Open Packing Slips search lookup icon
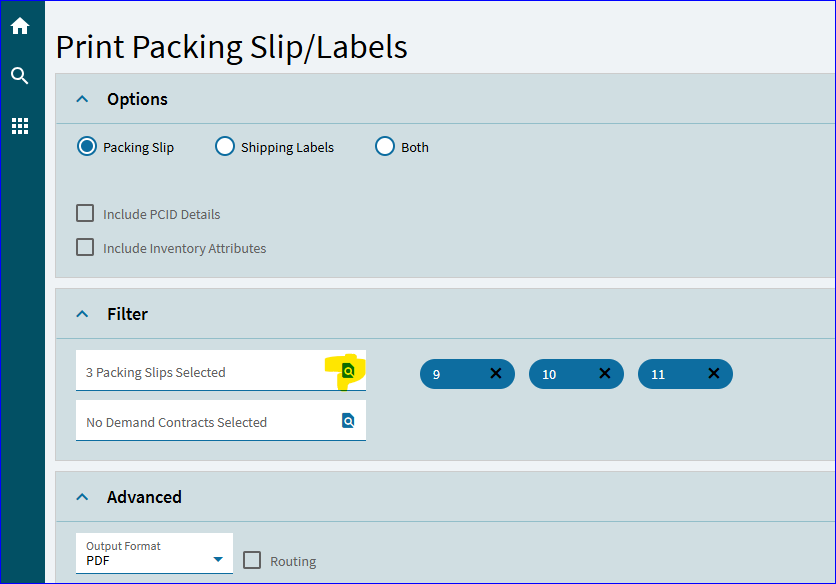The image size is (836, 584). pos(348,371)
